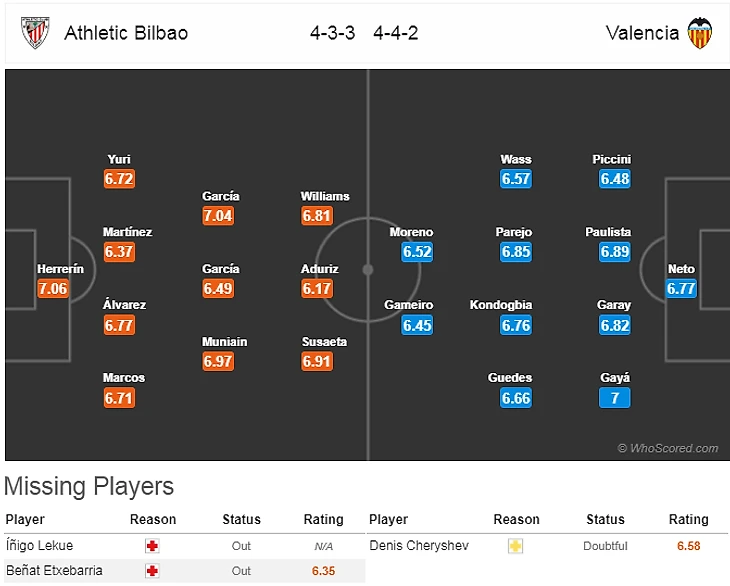Click the Rating column header under Valencia
Viewport: 730px width, 586px height.
(x=689, y=519)
